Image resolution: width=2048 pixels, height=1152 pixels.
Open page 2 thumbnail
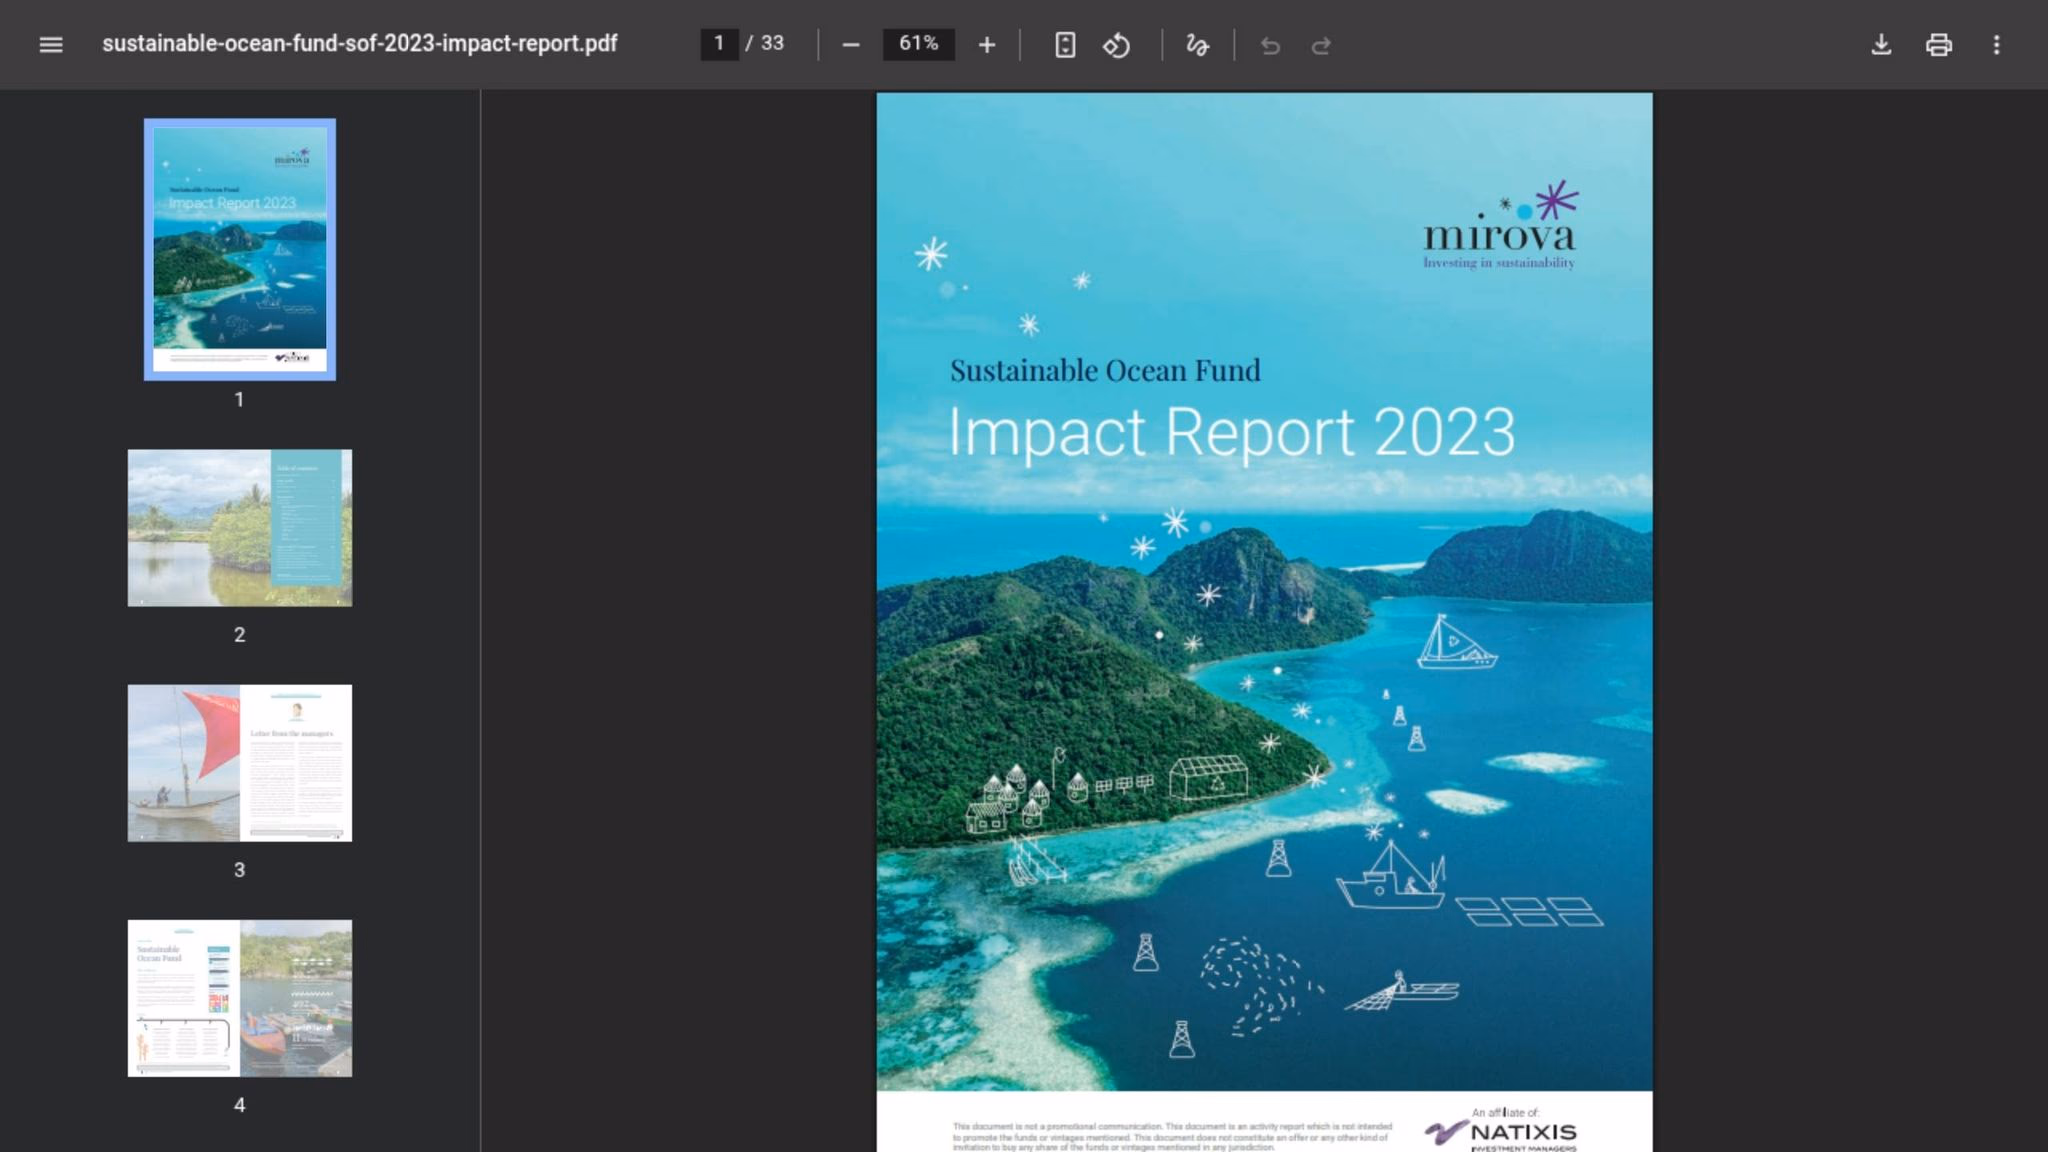(240, 528)
